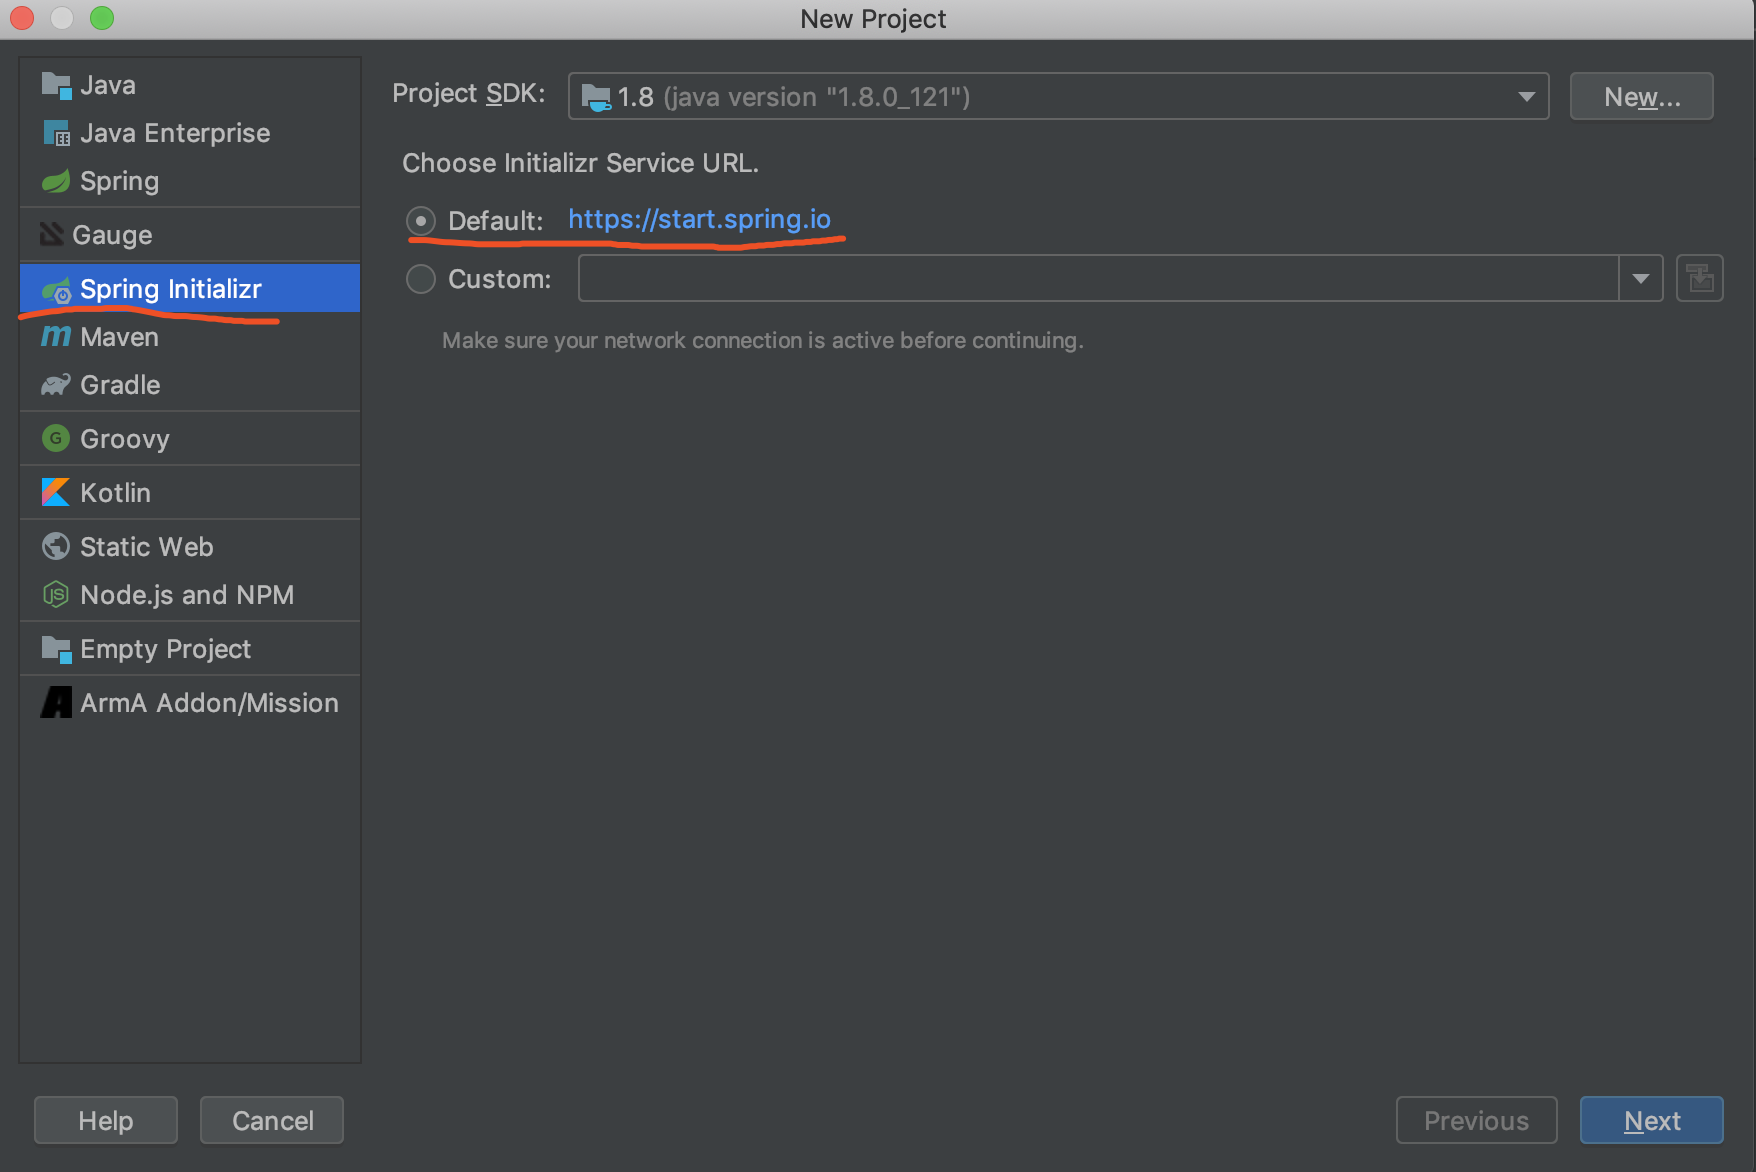Click the Node.js hexagon icon
Image resolution: width=1756 pixels, height=1172 pixels.
(56, 595)
